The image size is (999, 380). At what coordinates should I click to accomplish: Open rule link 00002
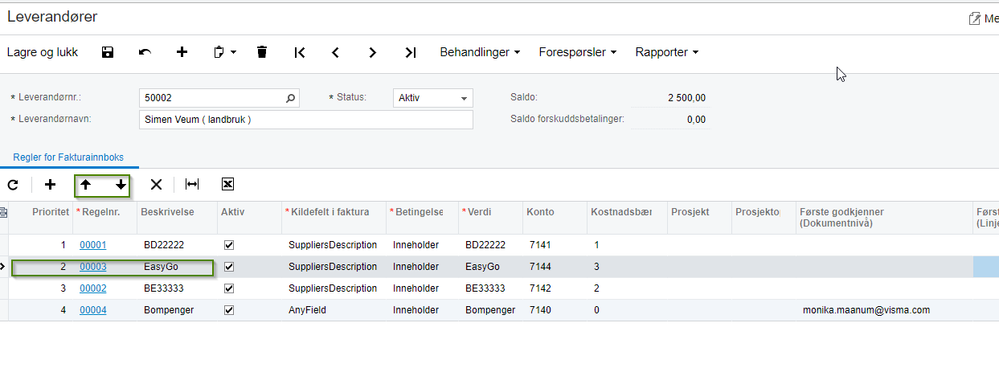[93, 288]
